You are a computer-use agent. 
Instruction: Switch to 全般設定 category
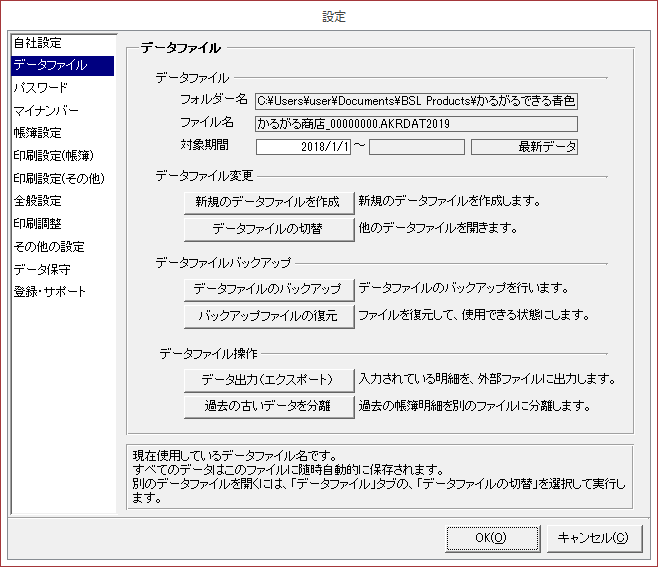[37, 201]
